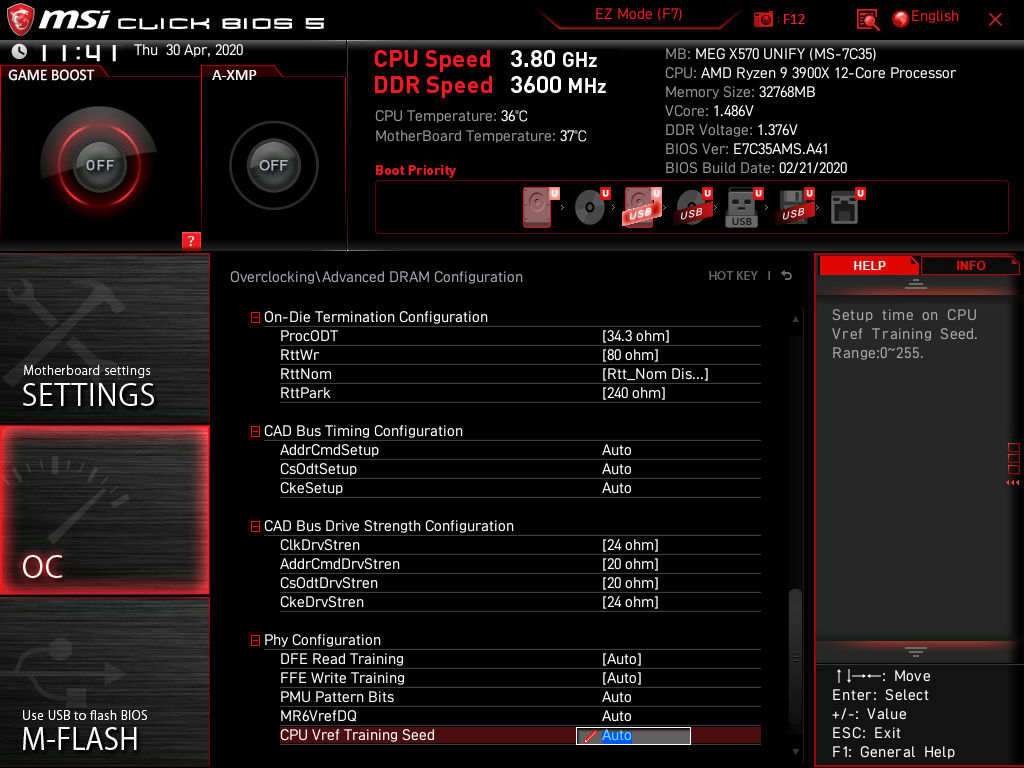Click the language globe icon
This screenshot has height=768, width=1024.
(900, 19)
